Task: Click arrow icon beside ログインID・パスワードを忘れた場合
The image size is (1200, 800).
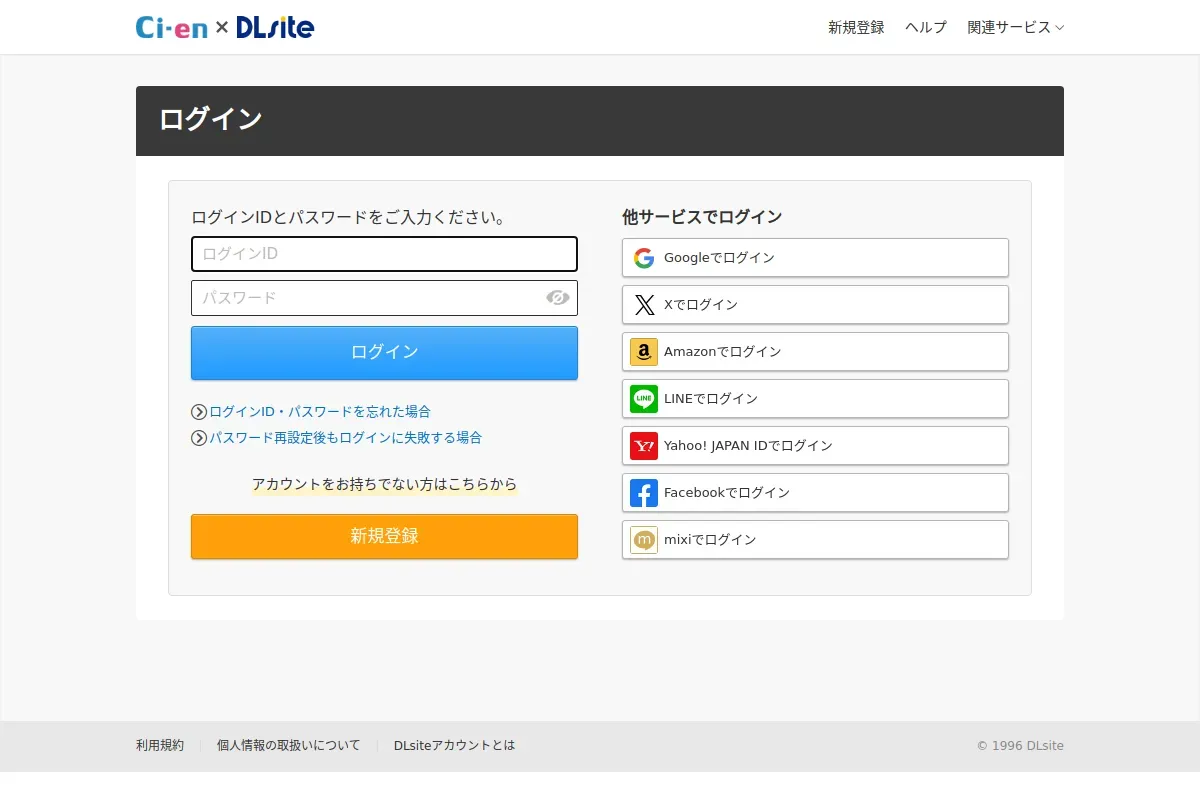Action: (x=199, y=412)
